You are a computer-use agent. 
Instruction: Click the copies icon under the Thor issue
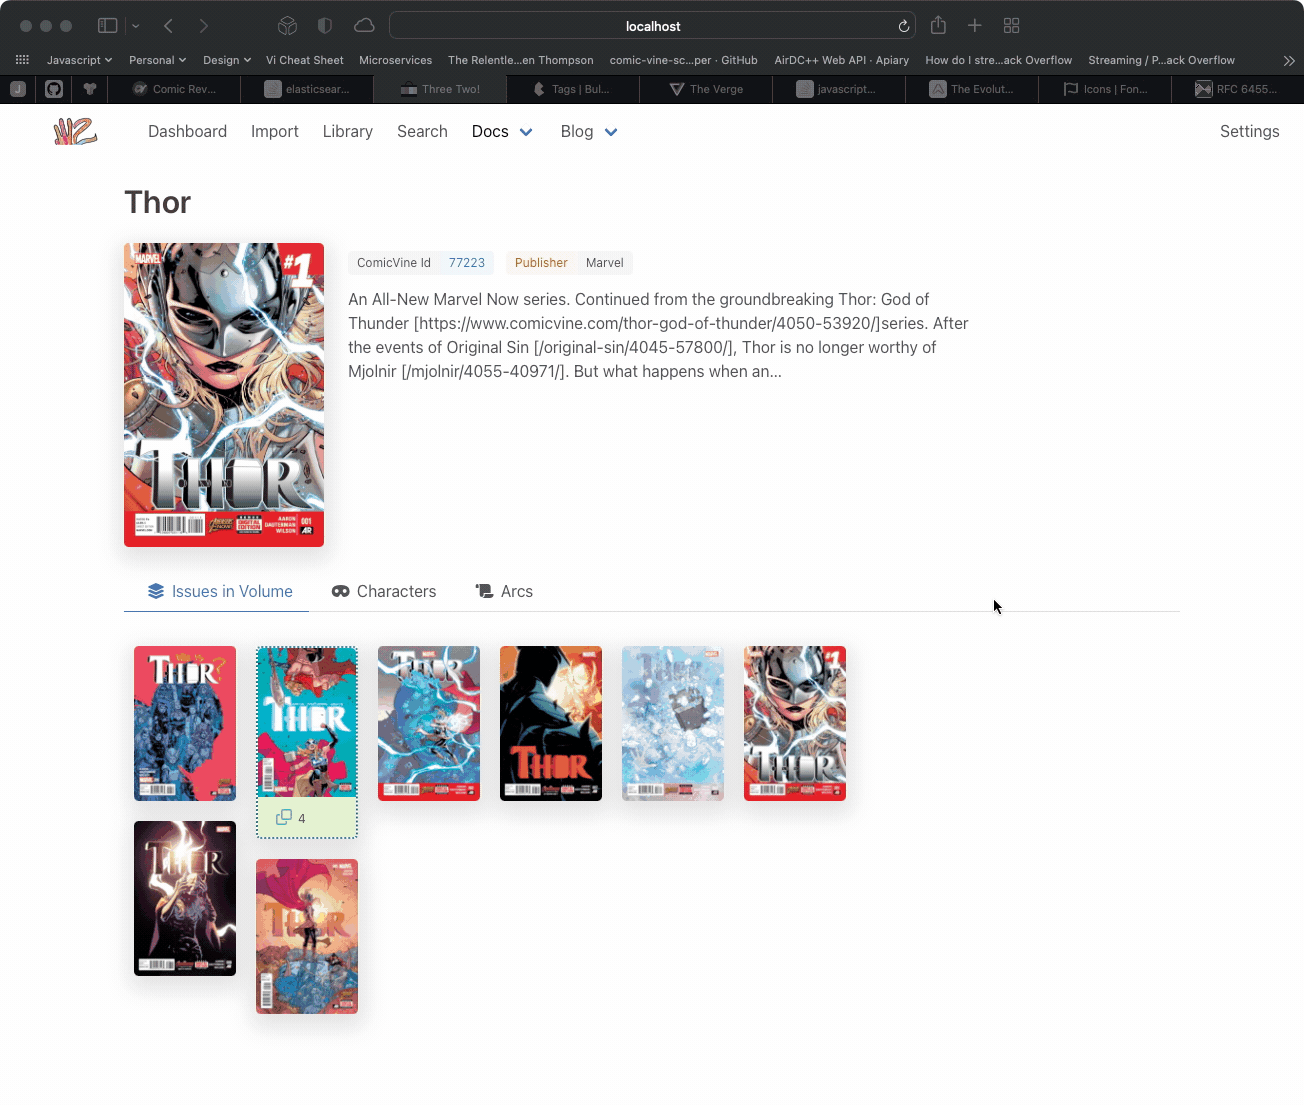(284, 818)
